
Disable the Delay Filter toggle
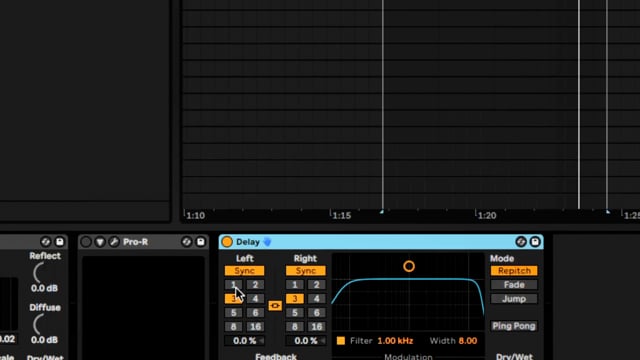click(x=341, y=341)
